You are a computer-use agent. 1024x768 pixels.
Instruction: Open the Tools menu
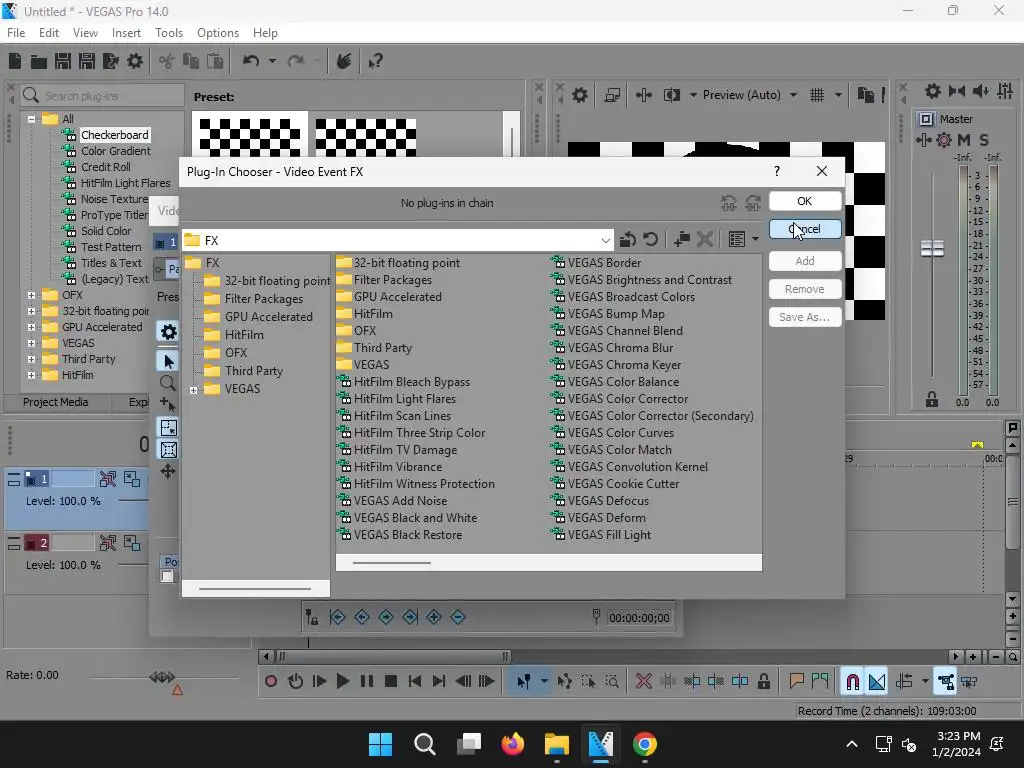tap(168, 33)
